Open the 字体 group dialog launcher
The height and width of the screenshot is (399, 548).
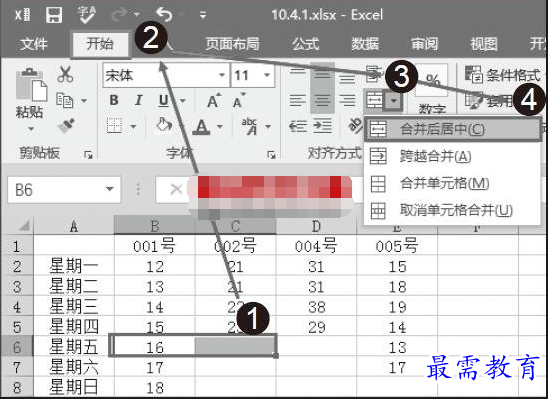click(271, 154)
